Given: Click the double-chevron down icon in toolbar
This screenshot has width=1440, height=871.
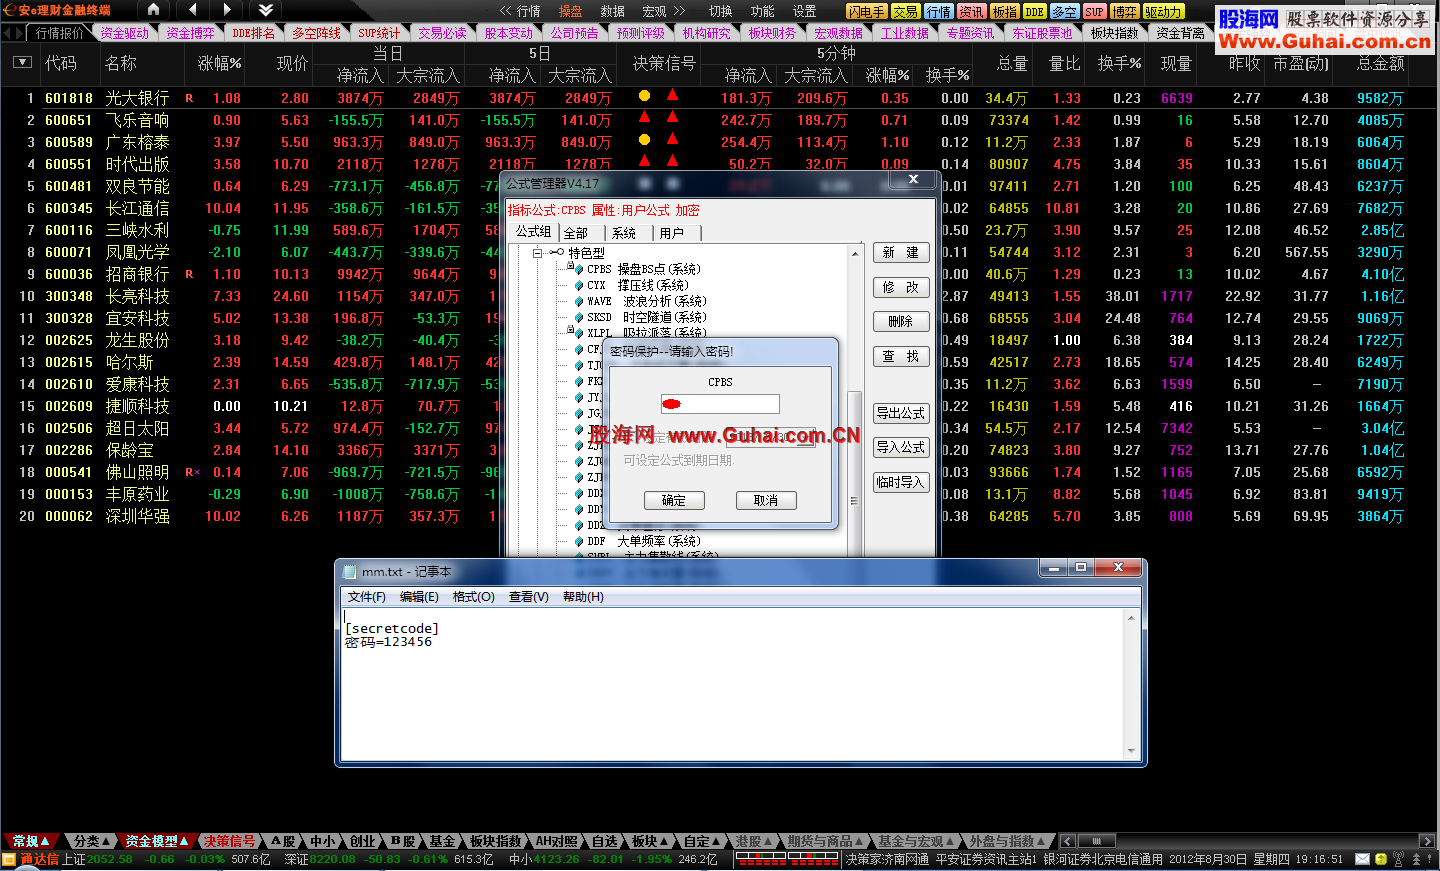Looking at the screenshot, I should [x=265, y=10].
